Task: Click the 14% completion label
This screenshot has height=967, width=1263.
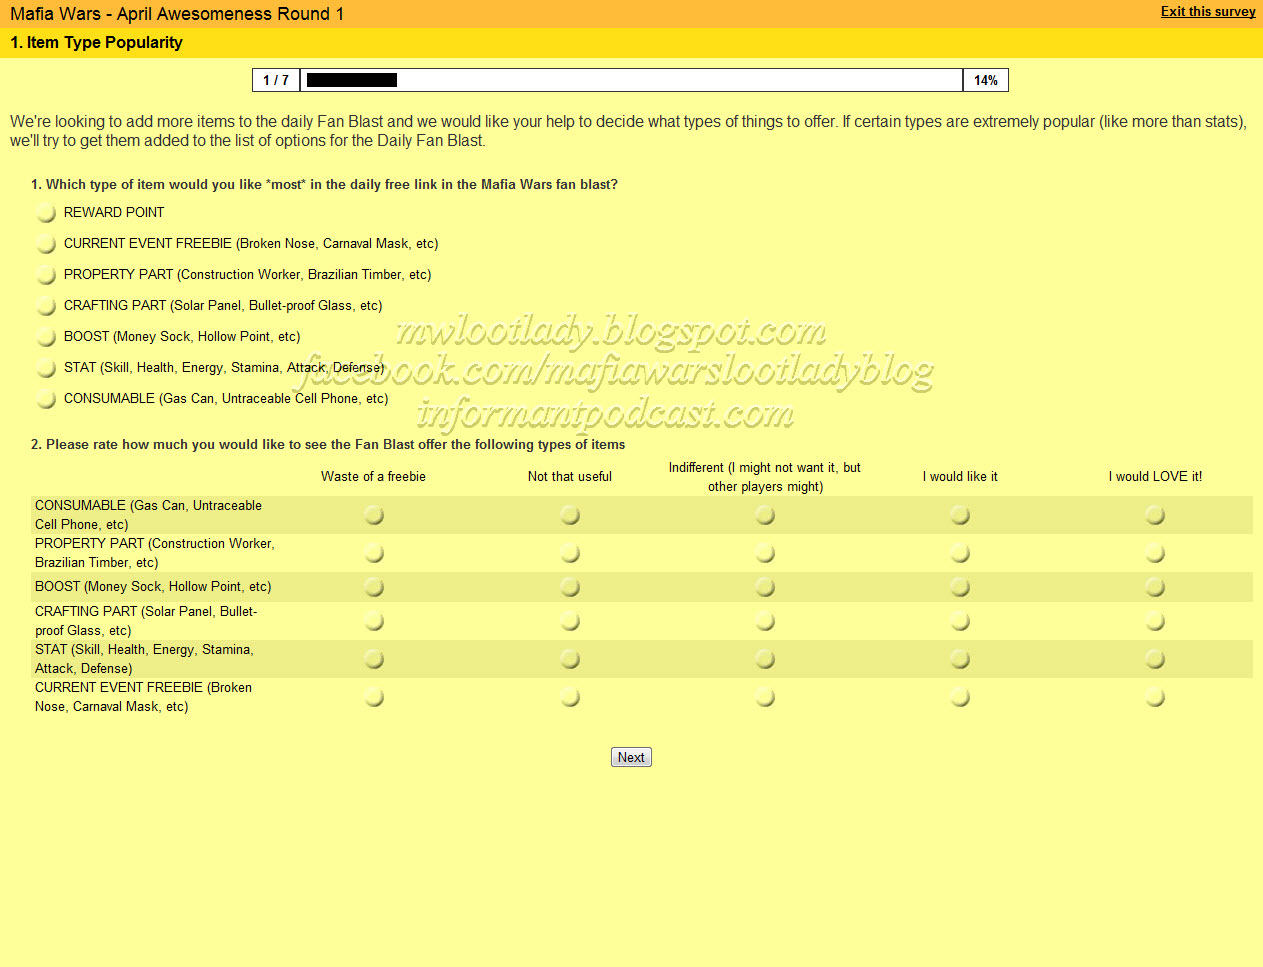Action: (986, 80)
